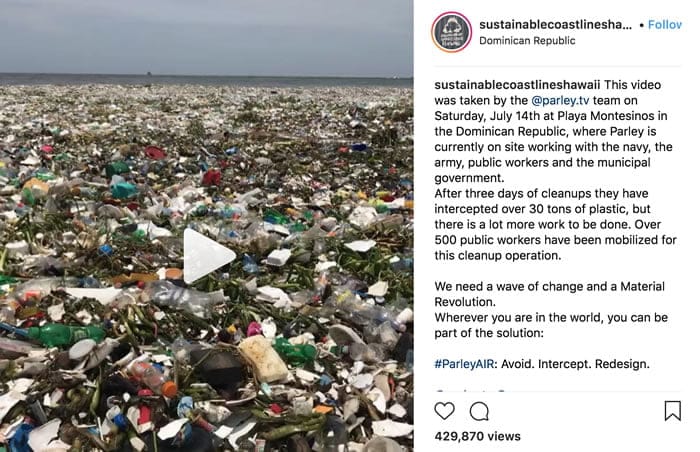Screen dimensions: 700x452
Task: Visit the @parley.tv mention
Action: [560, 100]
